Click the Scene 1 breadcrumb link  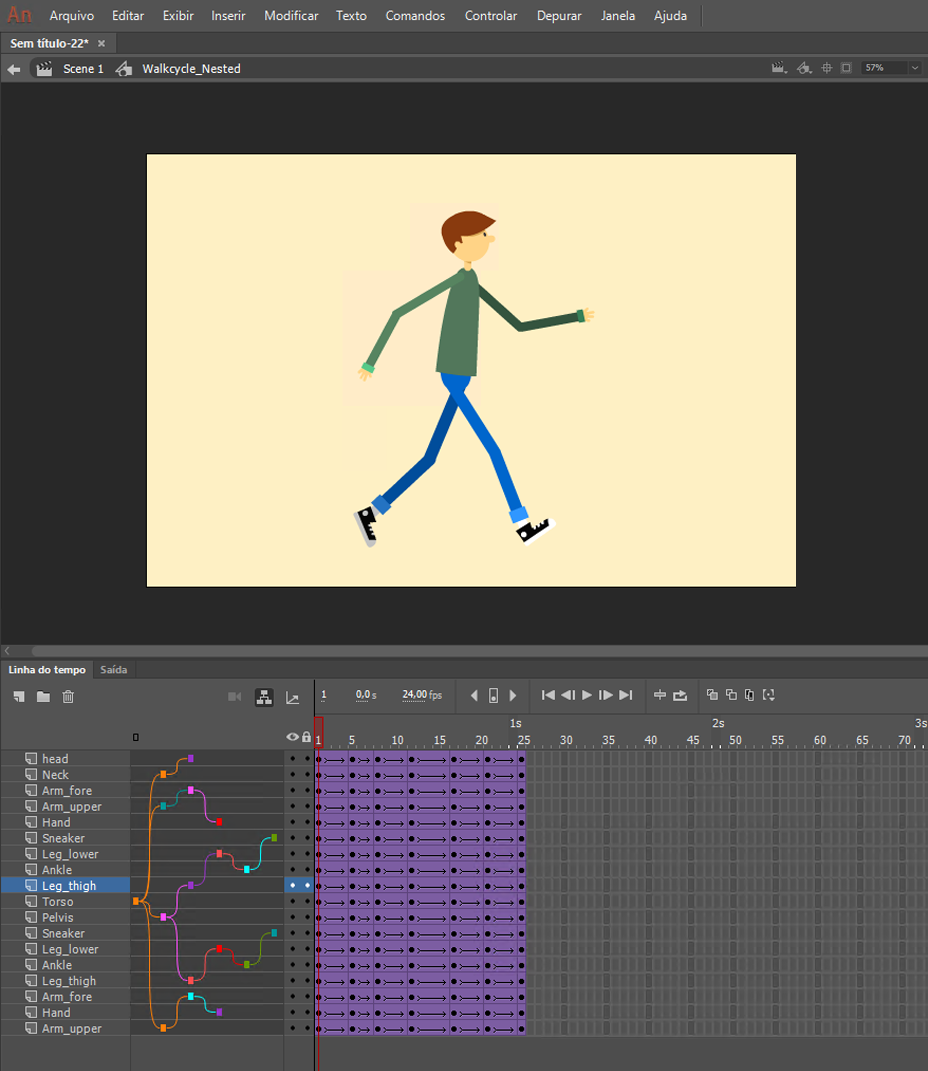(x=83, y=69)
